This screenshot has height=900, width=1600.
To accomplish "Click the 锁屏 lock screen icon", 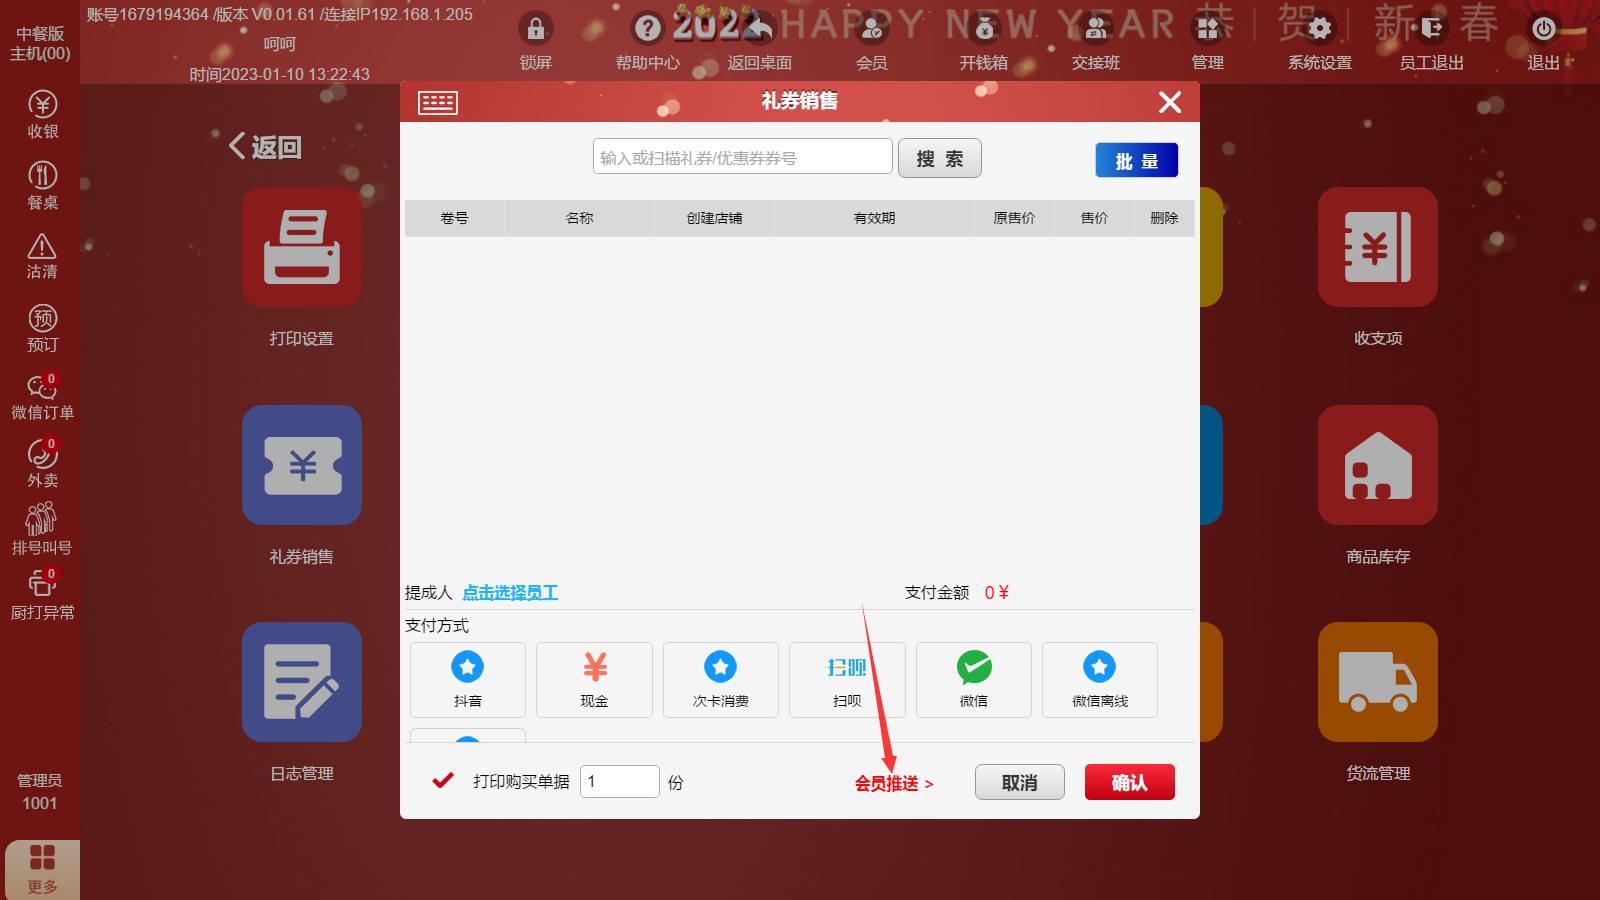I will [x=536, y=42].
